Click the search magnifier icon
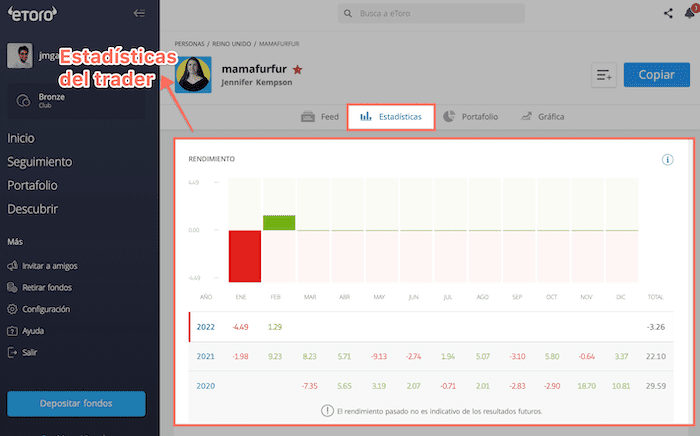700x436 pixels. [348, 13]
